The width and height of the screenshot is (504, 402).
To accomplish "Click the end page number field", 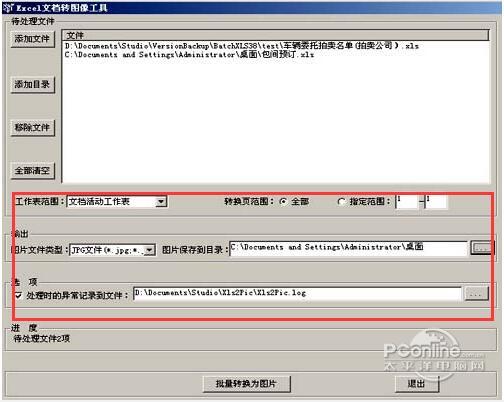I will click(x=436, y=202).
